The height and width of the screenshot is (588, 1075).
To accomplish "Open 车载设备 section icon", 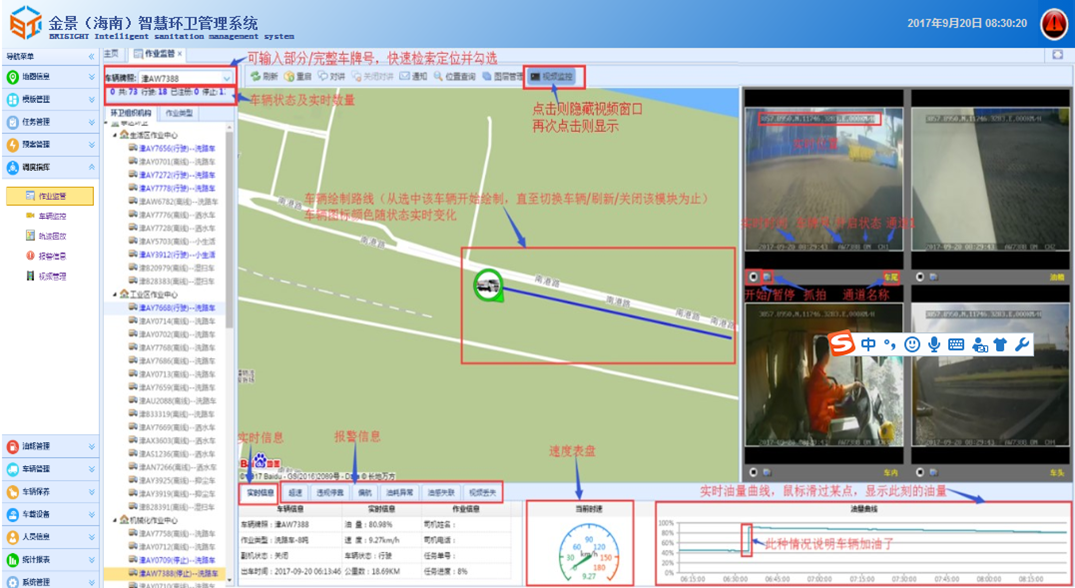I will (x=12, y=514).
